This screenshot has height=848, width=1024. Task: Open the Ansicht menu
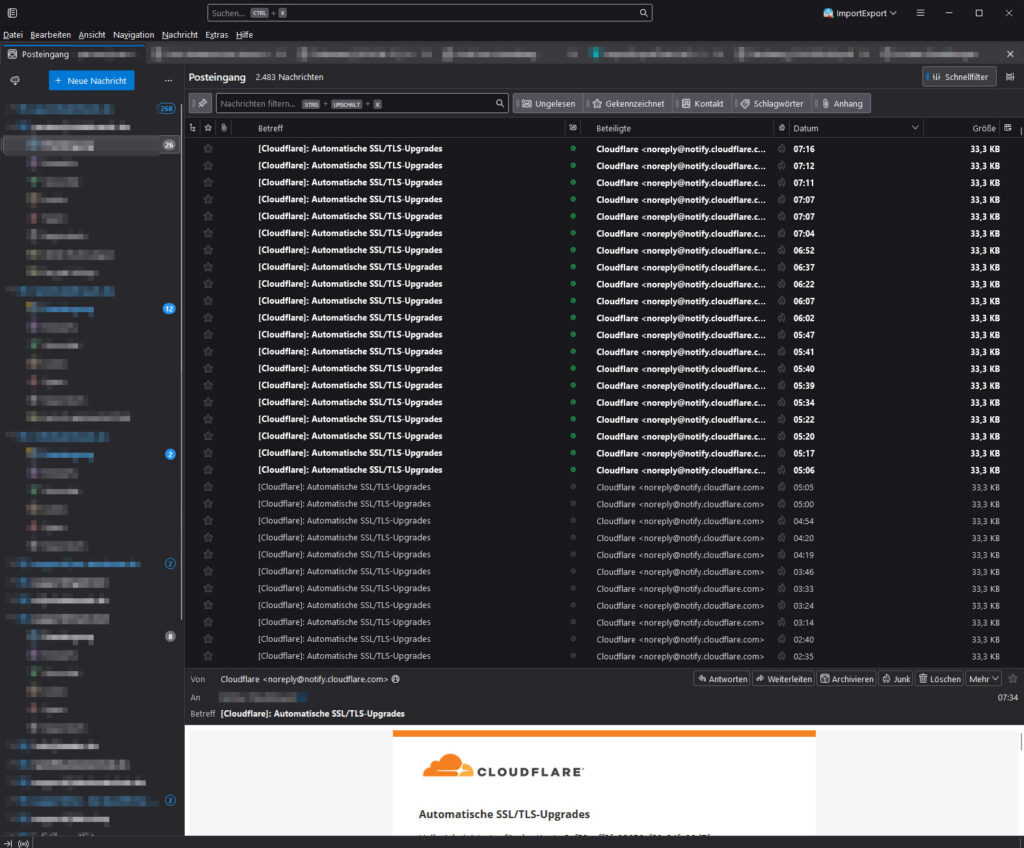[x=92, y=35]
